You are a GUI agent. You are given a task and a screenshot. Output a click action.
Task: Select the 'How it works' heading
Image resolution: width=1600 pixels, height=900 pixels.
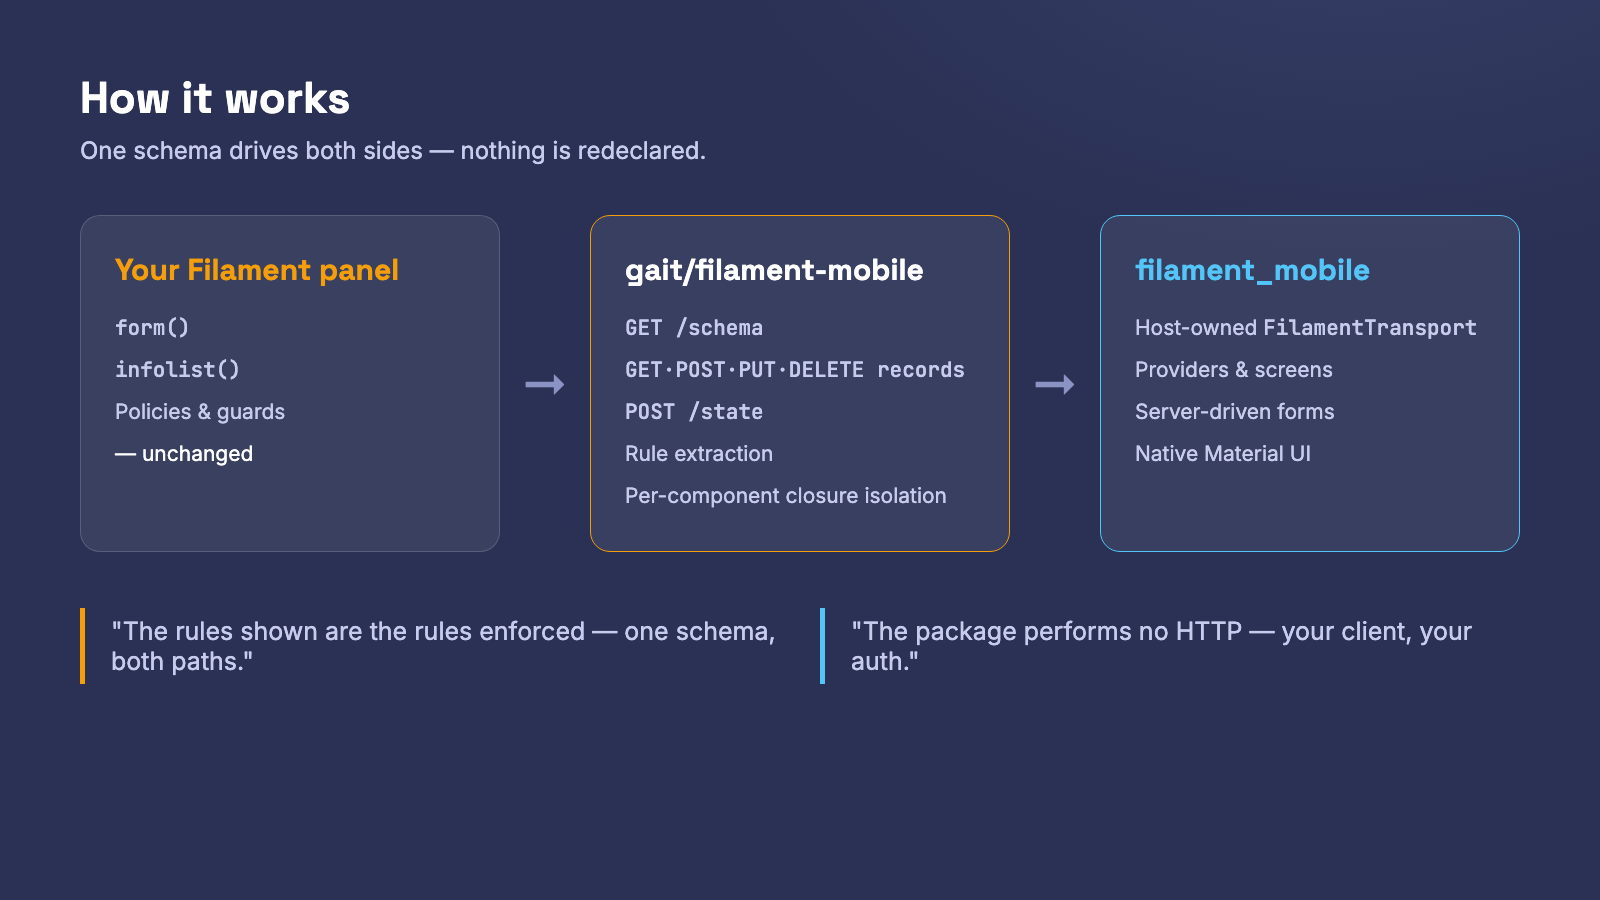(x=215, y=99)
